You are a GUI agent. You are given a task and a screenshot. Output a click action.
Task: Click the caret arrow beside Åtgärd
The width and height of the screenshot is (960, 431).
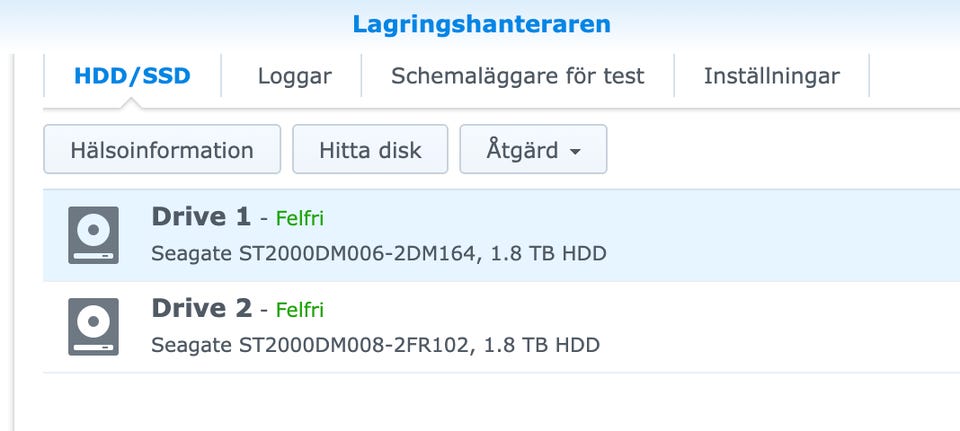575,152
